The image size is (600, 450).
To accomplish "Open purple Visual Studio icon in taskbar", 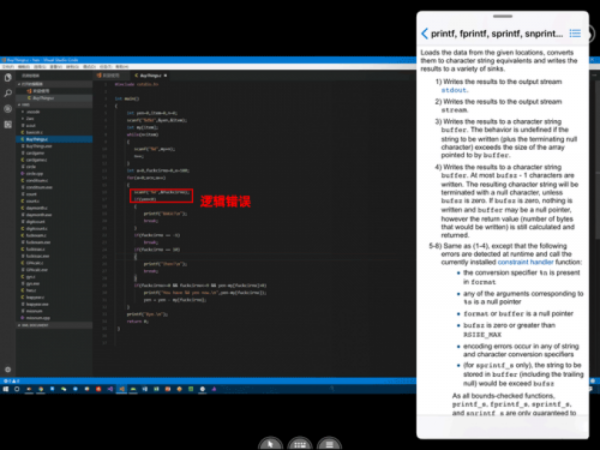I will 110,389.
